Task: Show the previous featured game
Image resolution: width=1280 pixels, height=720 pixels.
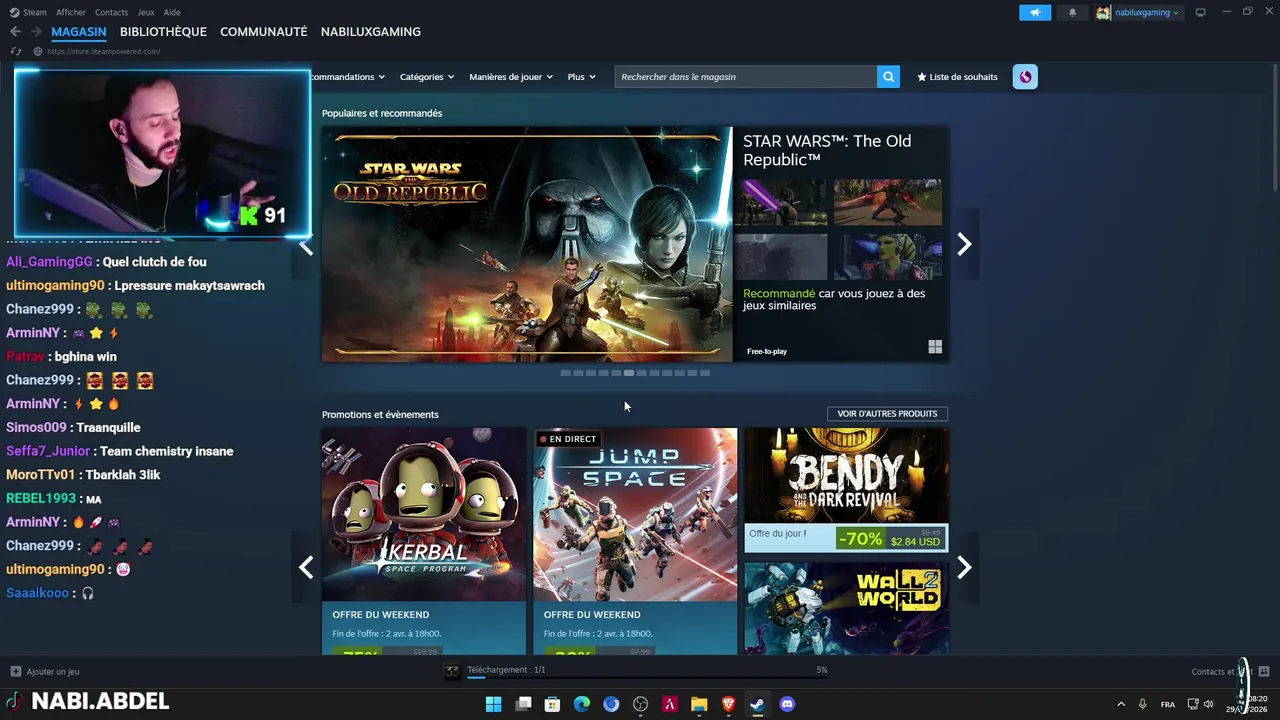Action: point(306,246)
